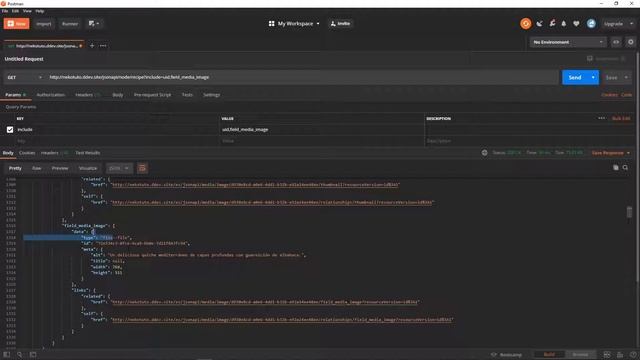Add a new request tab with plus icon
The height and width of the screenshot is (360, 640).
pos(92,46)
